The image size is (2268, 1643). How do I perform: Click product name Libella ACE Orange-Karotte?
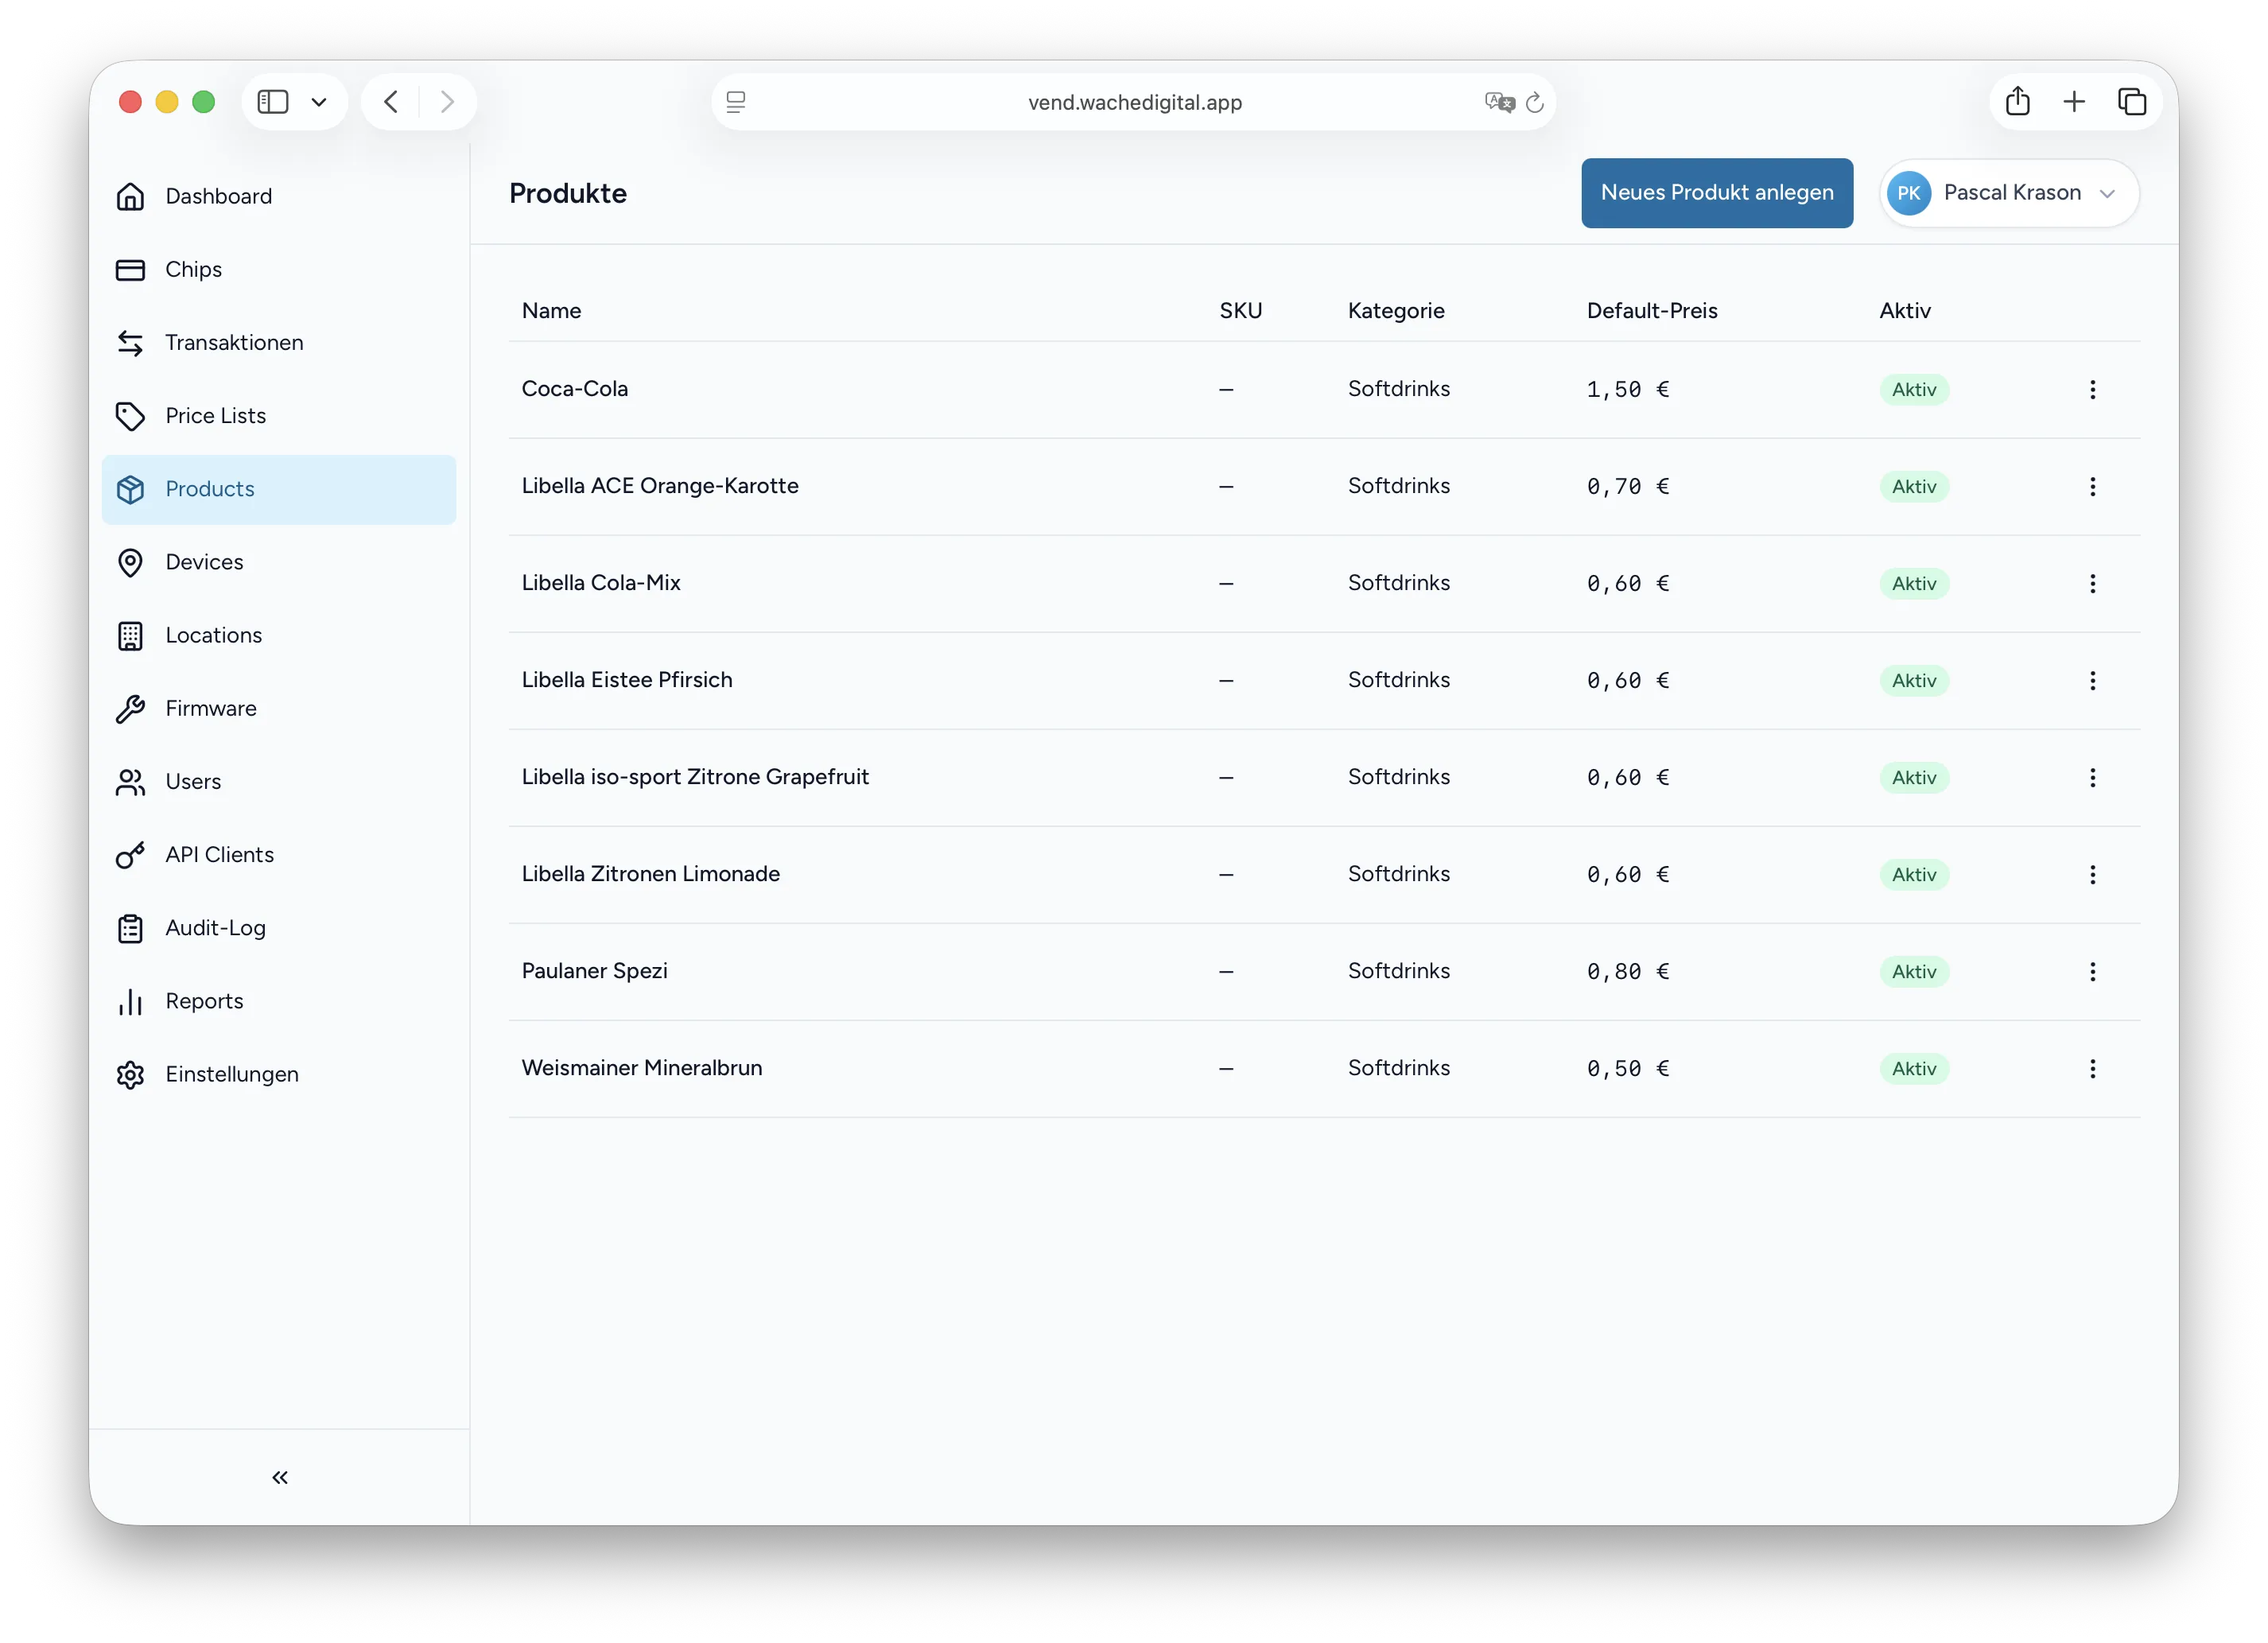[660, 486]
